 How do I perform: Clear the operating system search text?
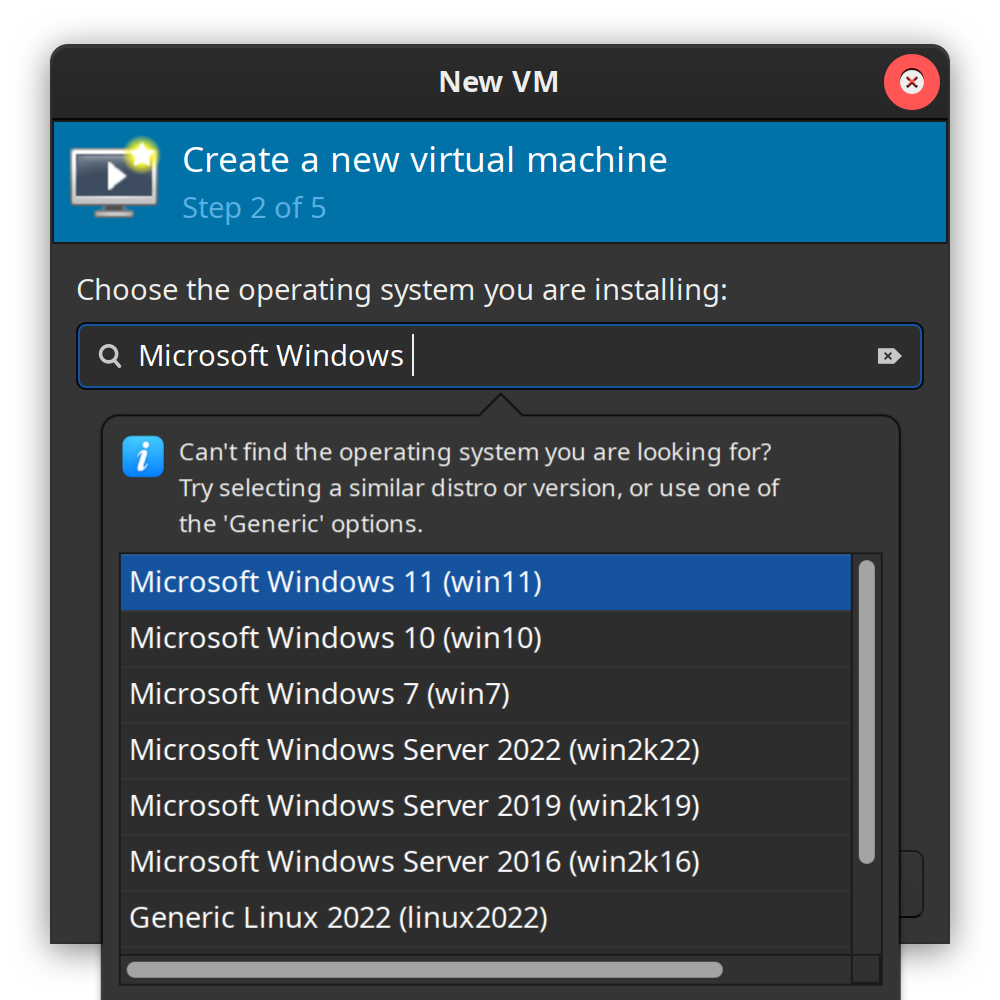[x=888, y=356]
